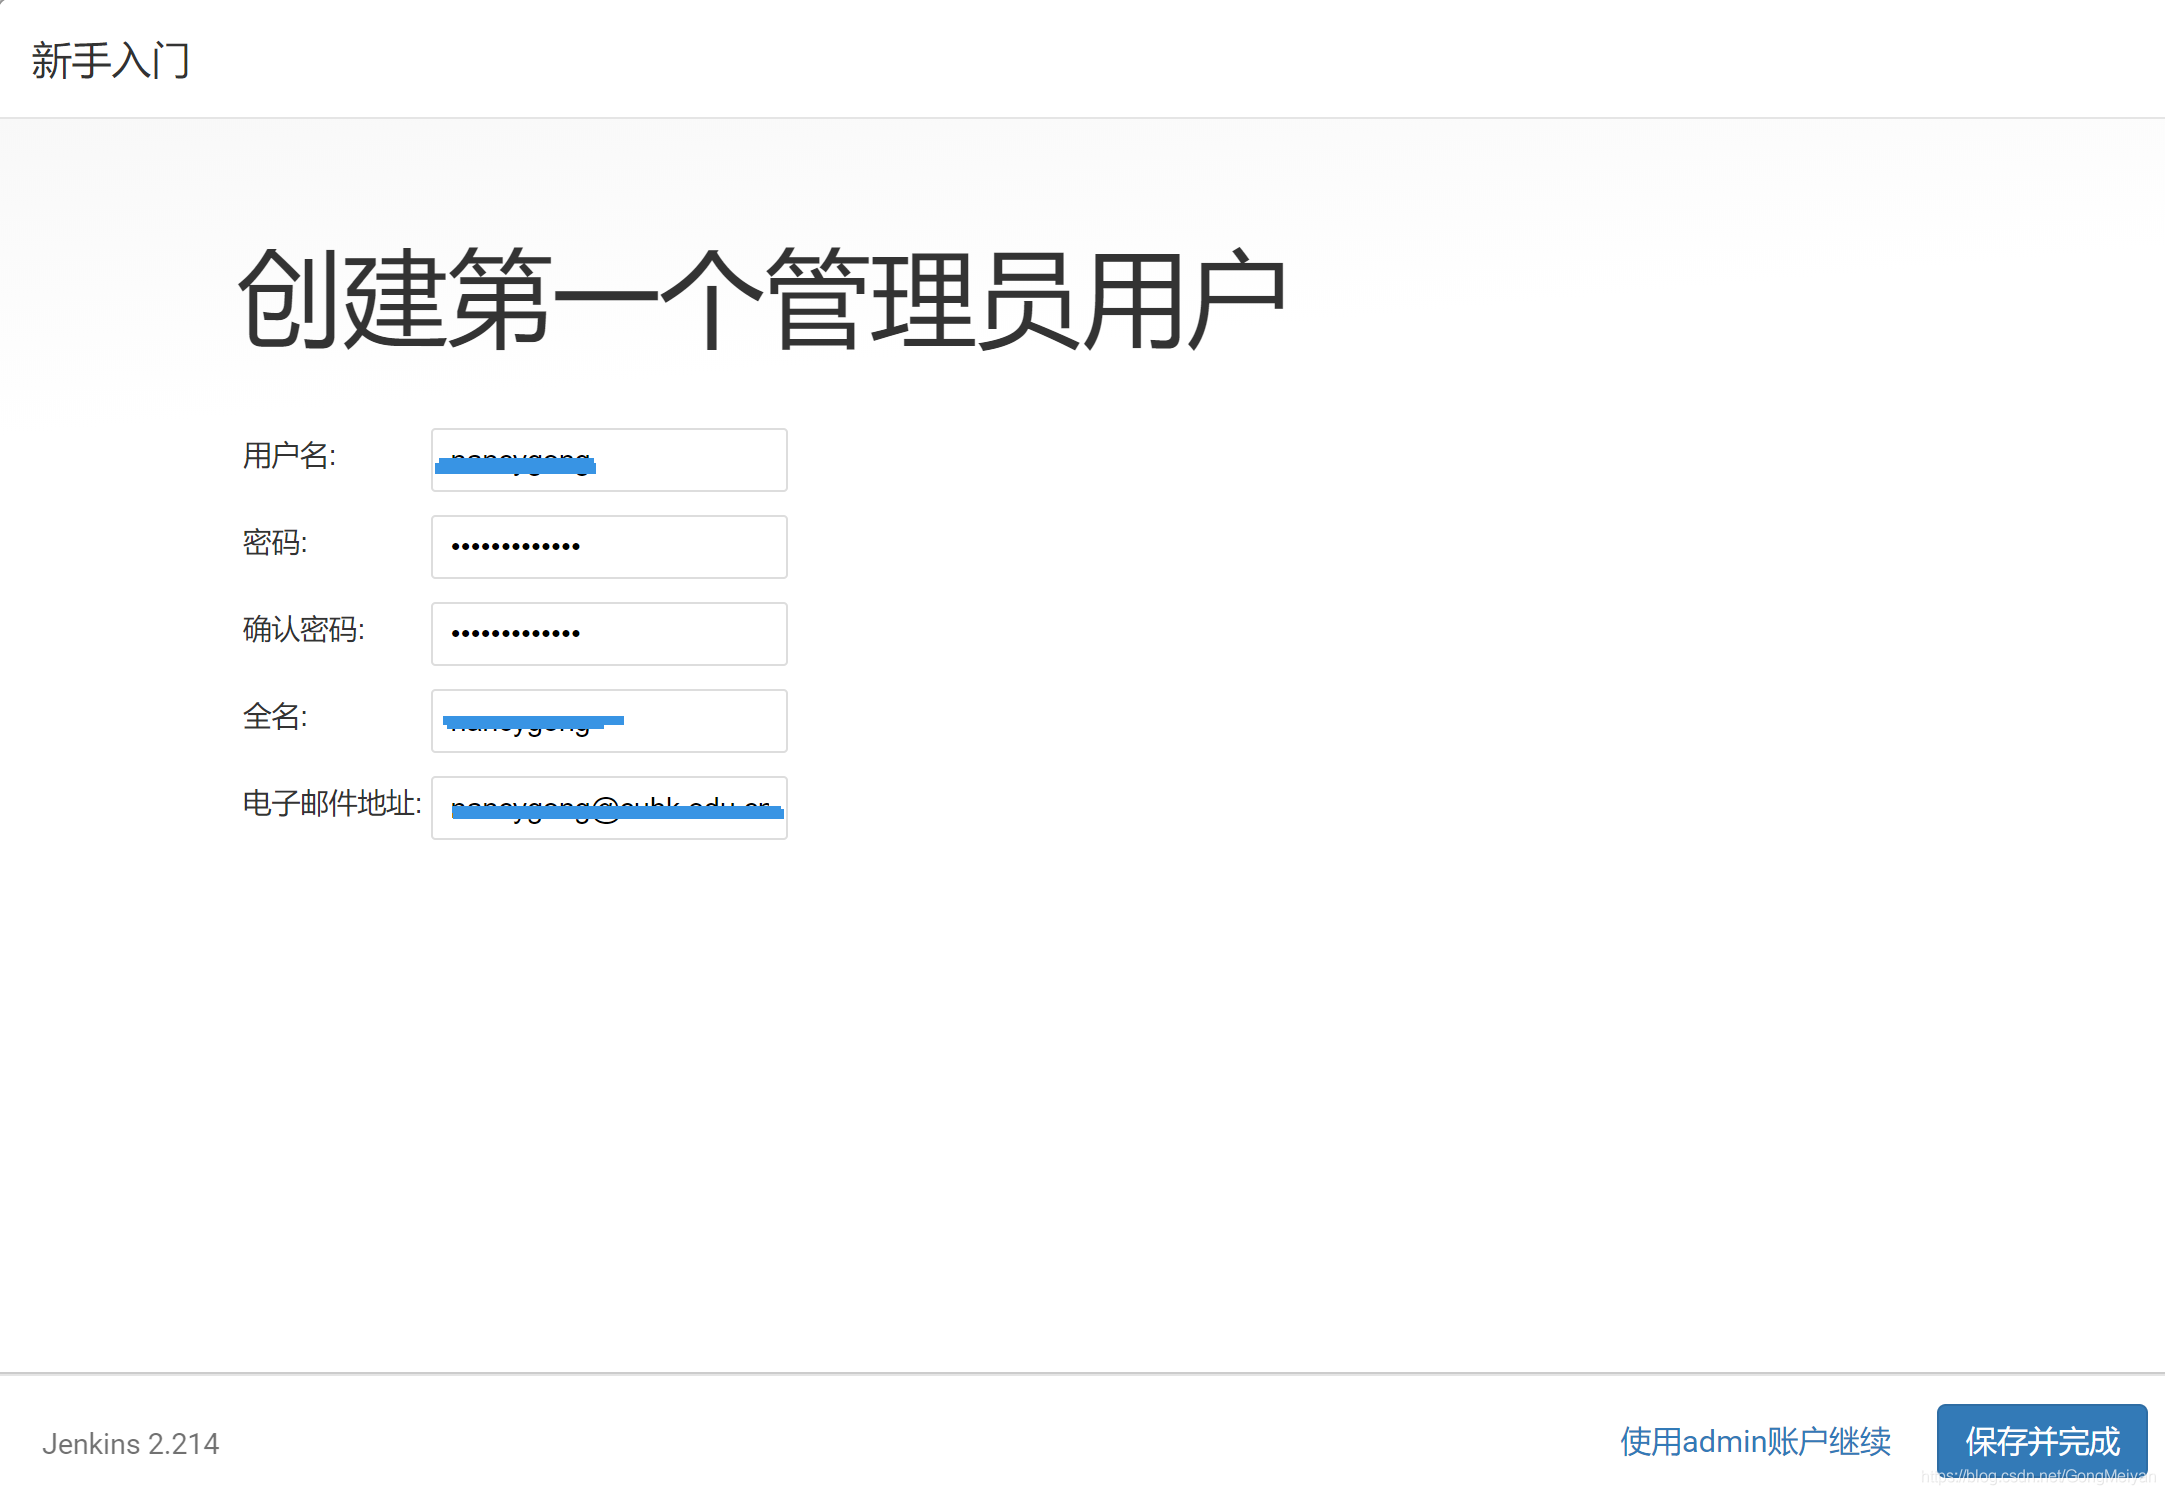Click the 电子邮件地址: label
The width and height of the screenshot is (2165, 1495).
(332, 803)
